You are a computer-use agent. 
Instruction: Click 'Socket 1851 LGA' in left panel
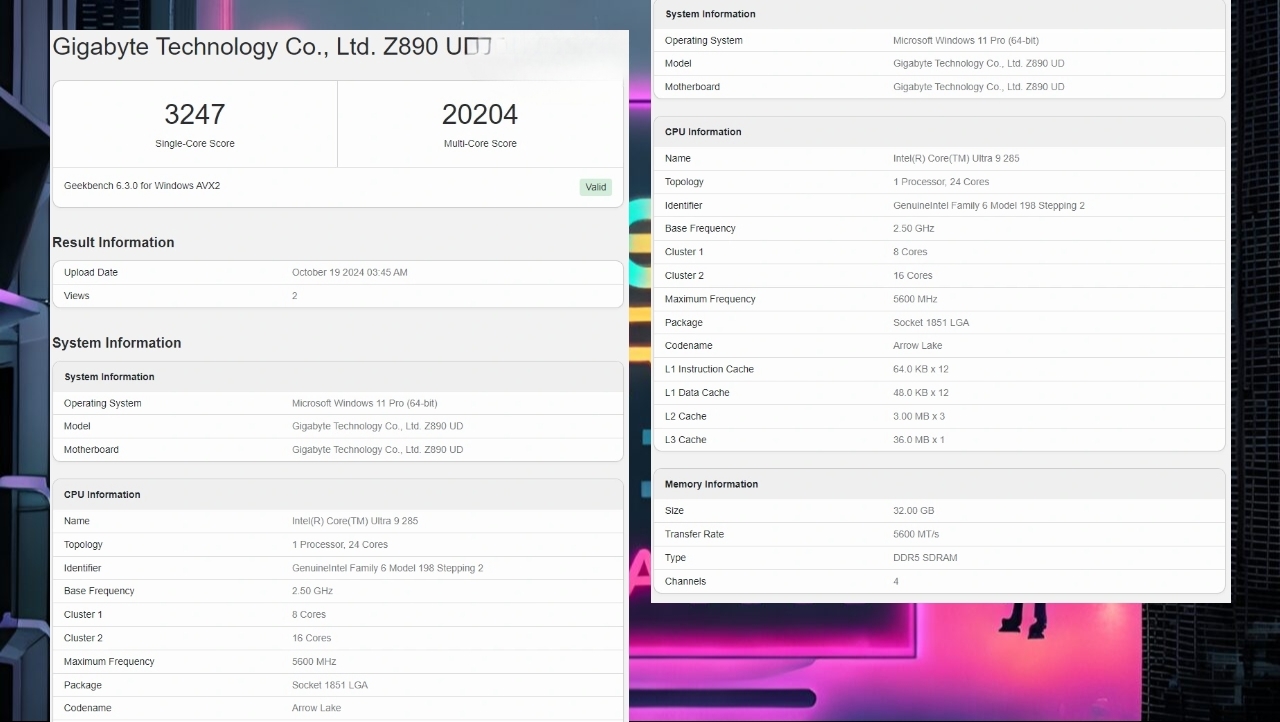coord(330,685)
